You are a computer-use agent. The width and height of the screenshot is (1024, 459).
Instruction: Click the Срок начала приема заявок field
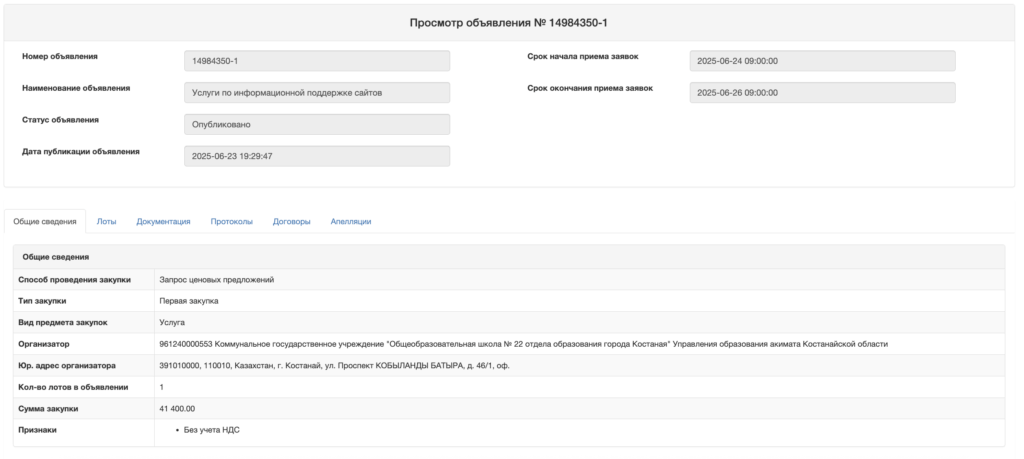click(x=822, y=61)
